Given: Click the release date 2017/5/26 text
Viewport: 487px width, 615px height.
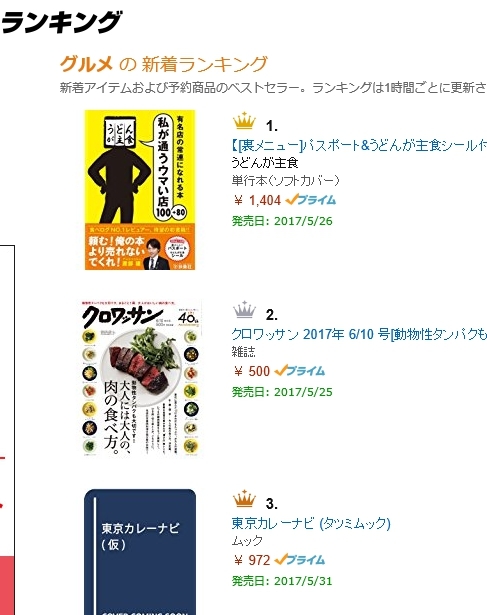Looking at the screenshot, I should [303, 221].
